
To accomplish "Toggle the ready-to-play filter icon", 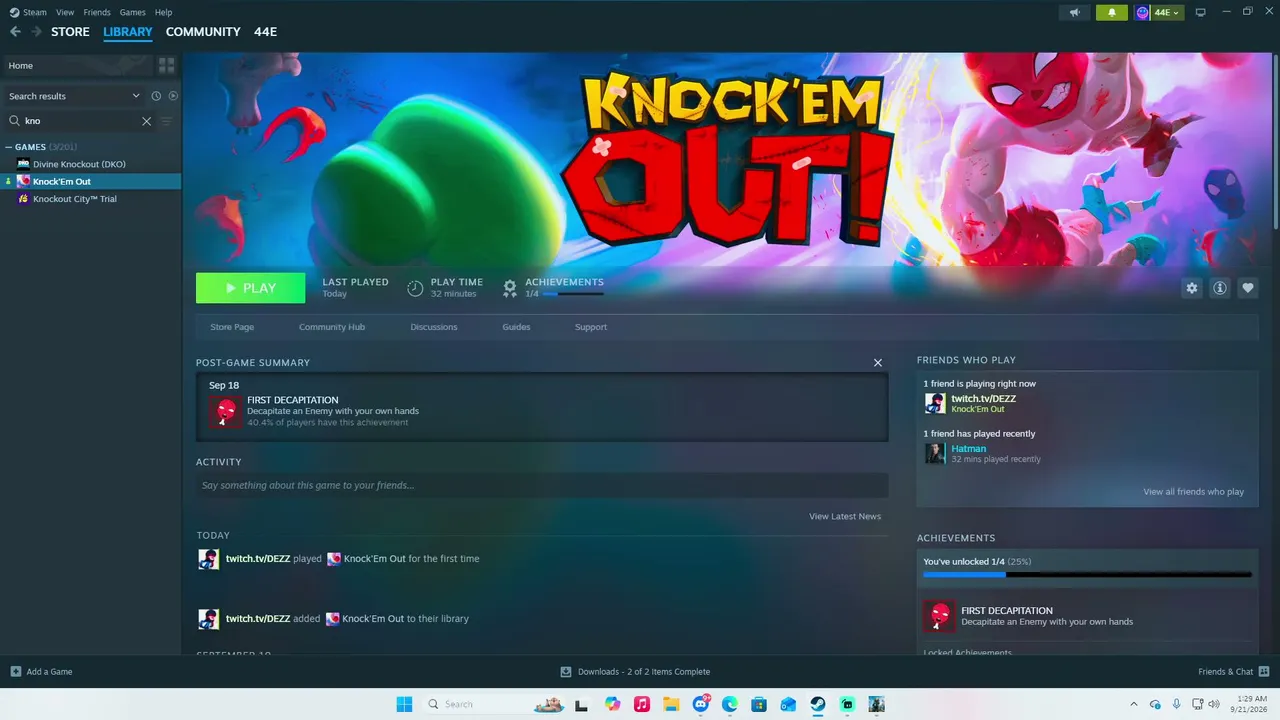I will (x=173, y=96).
